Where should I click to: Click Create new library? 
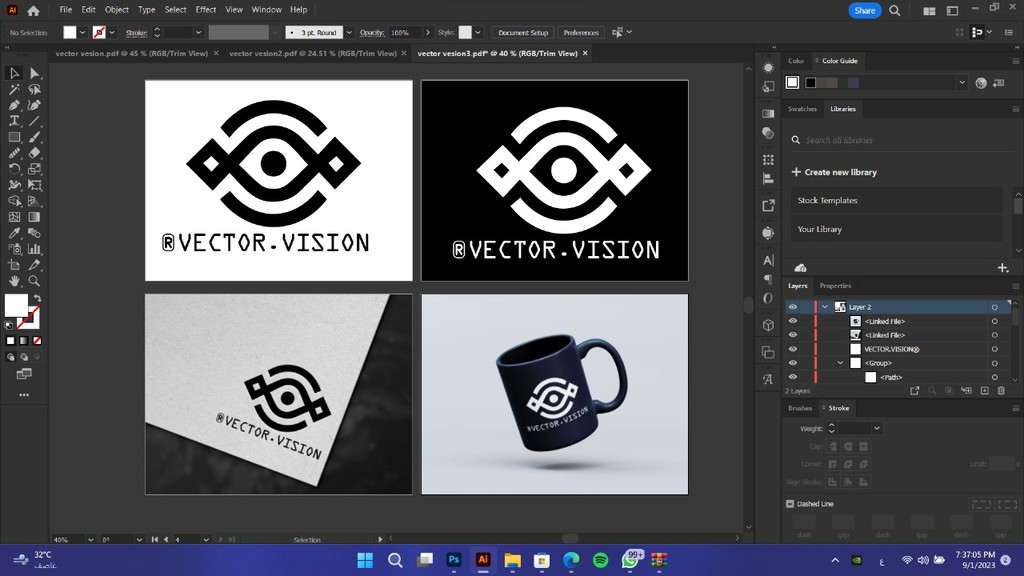pos(834,172)
